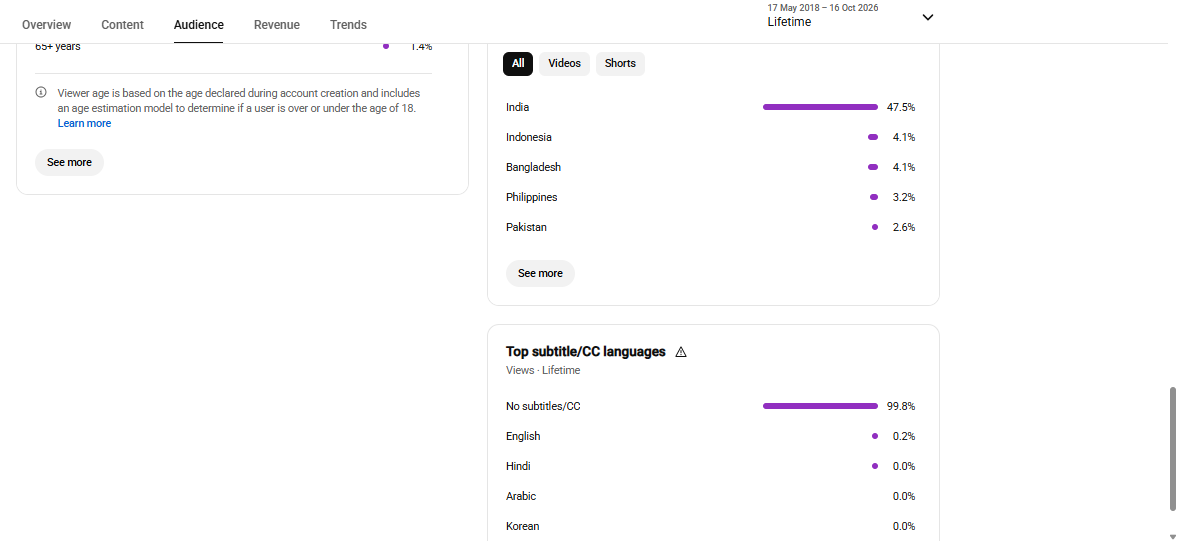This screenshot has height=541, width=1177.
Task: Click the vertical page scrollbar thumb
Action: pos(1172,449)
